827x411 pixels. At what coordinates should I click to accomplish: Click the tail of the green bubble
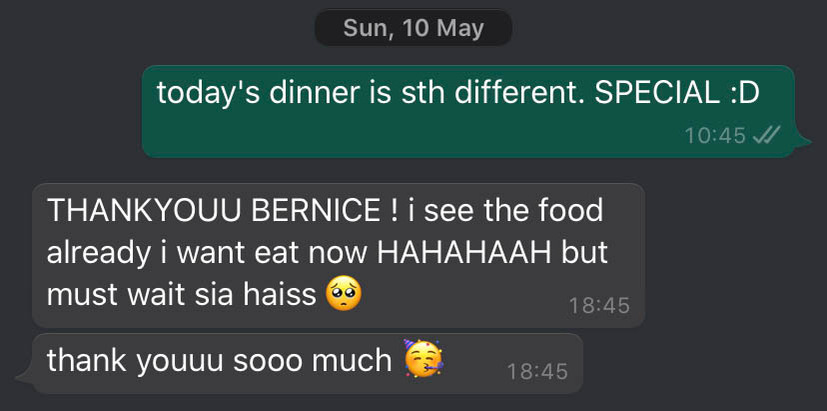tap(803, 140)
